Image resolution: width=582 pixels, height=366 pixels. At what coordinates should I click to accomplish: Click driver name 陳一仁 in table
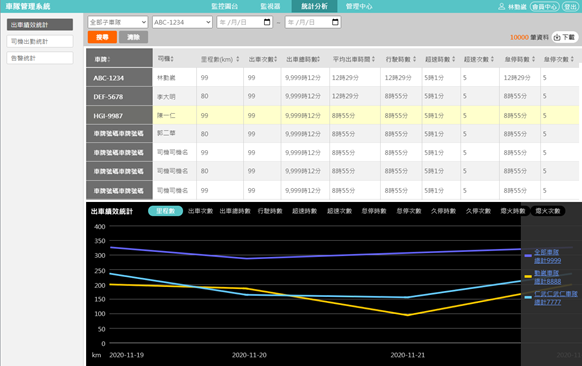[166, 115]
